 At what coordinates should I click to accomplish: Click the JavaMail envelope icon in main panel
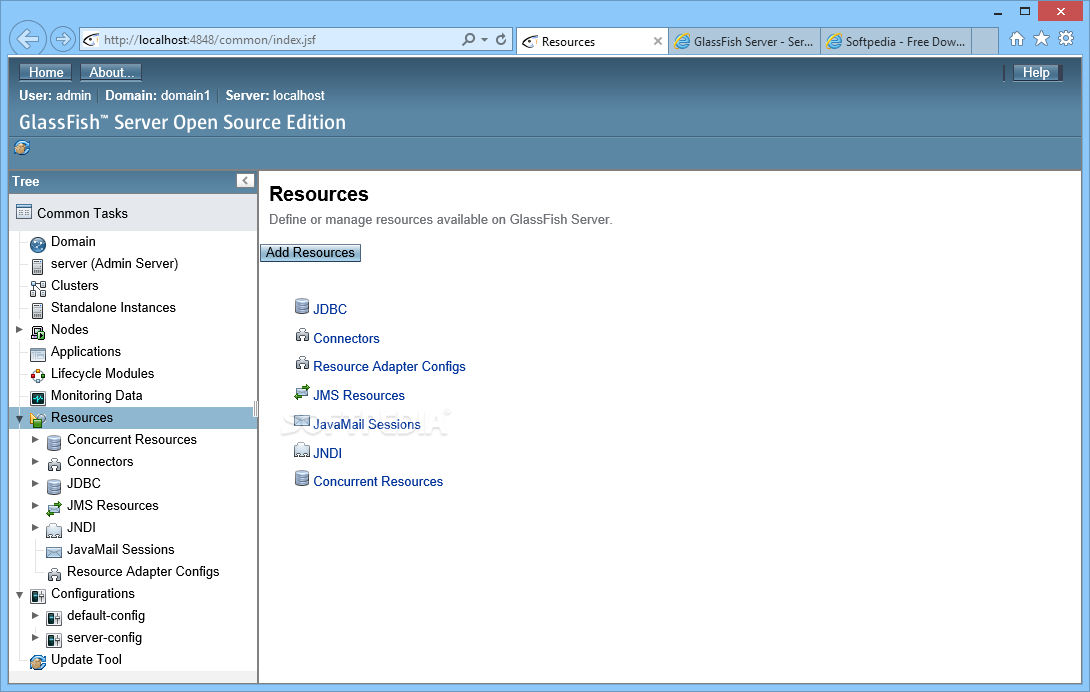(302, 421)
